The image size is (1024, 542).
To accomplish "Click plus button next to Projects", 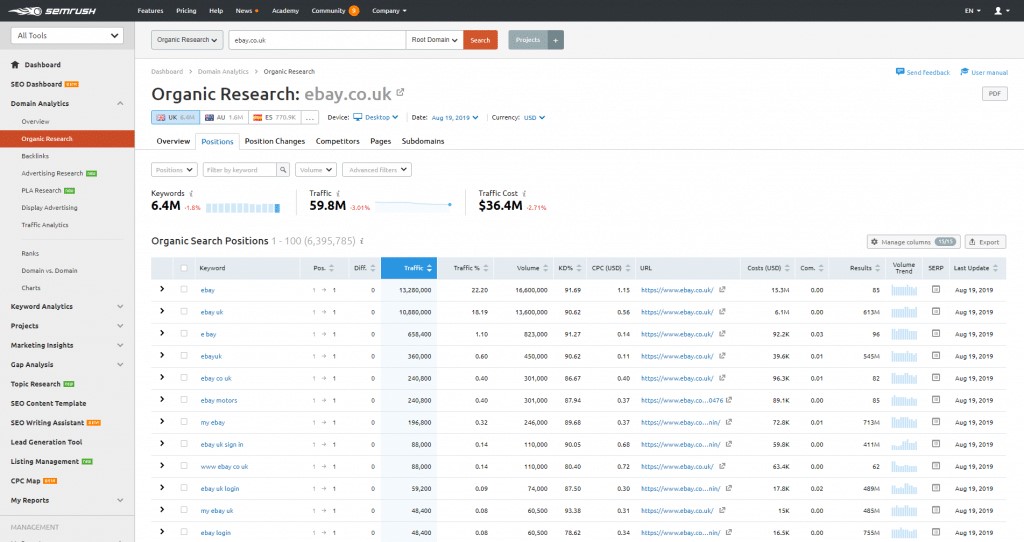I will 556,40.
